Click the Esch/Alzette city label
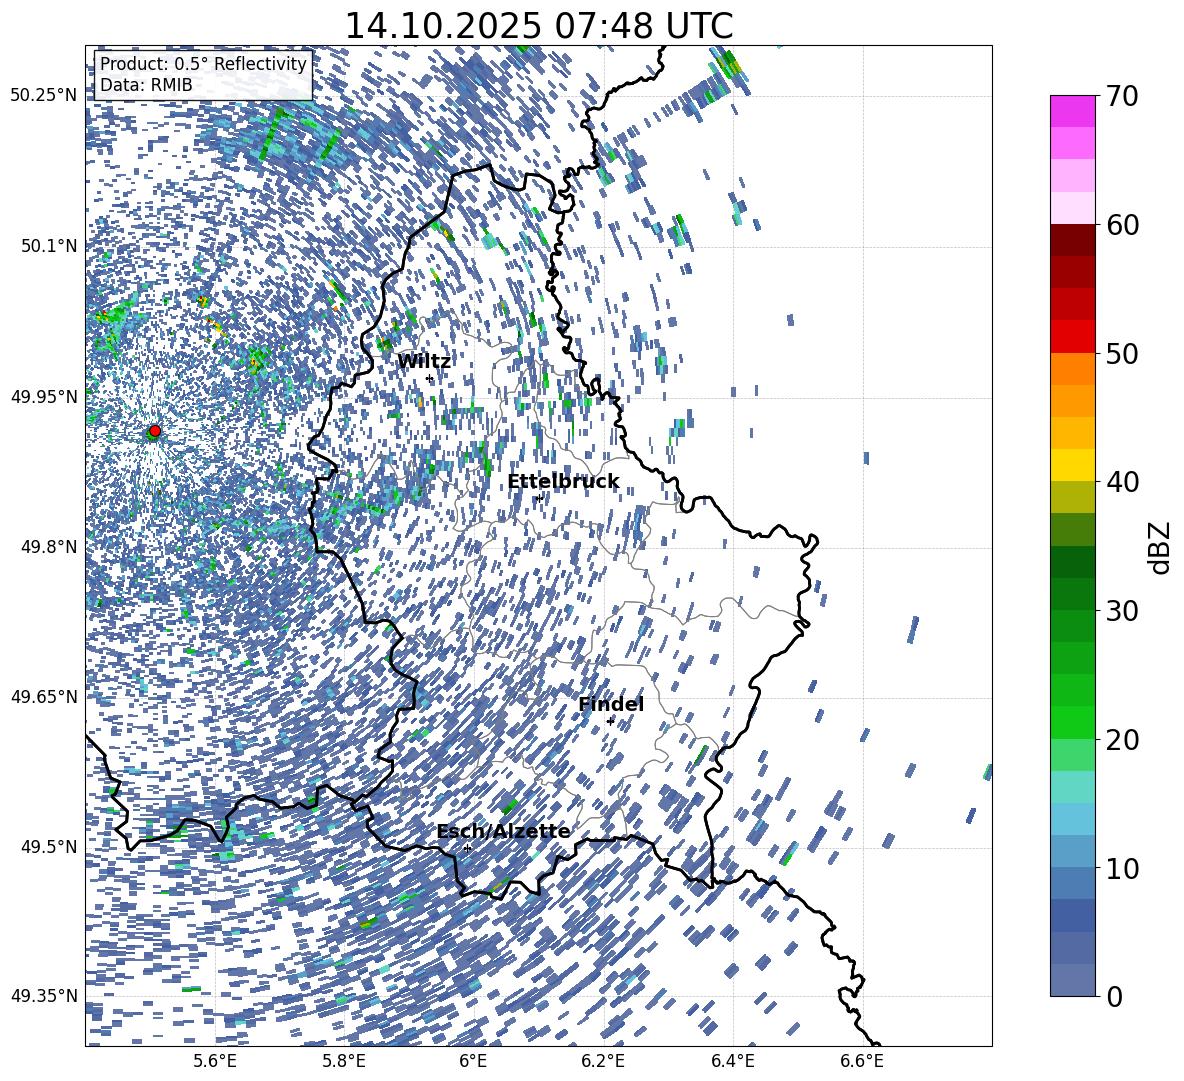The width and height of the screenshot is (1184, 1081). tap(504, 831)
